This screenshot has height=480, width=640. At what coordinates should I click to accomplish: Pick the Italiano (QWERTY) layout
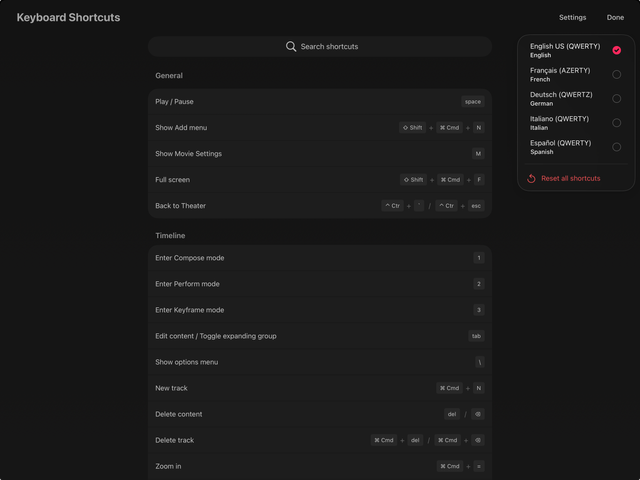(x=575, y=123)
